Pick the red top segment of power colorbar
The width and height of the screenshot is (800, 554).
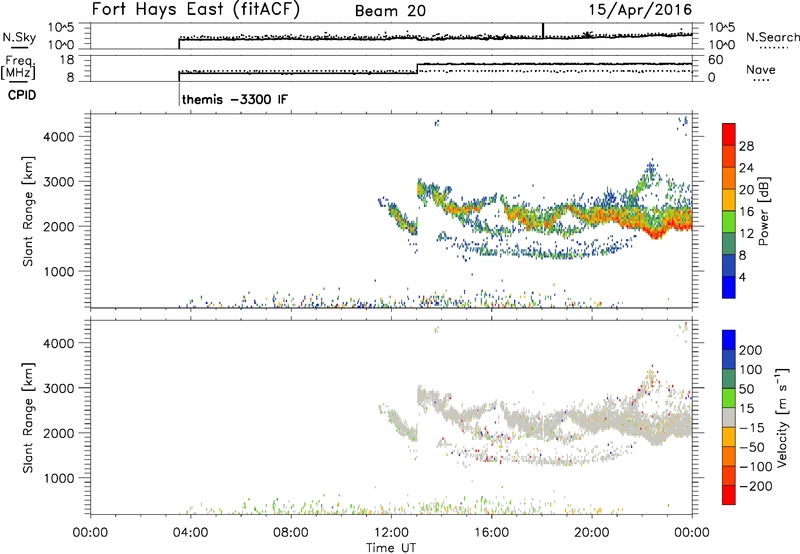click(729, 134)
